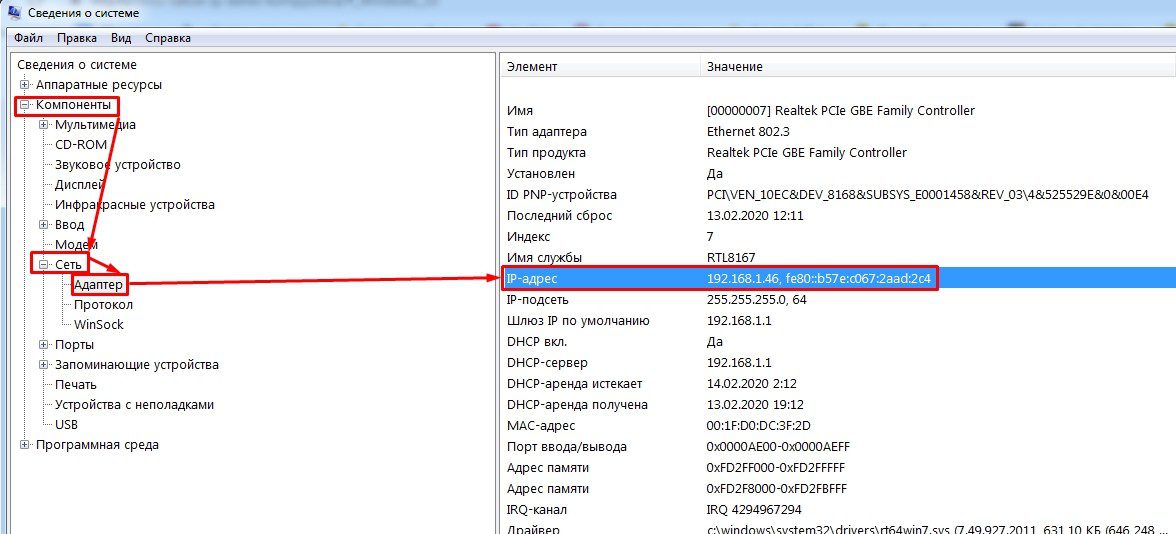This screenshot has height=534, width=1176.
Task: Open the Вид menu
Action: click(121, 38)
